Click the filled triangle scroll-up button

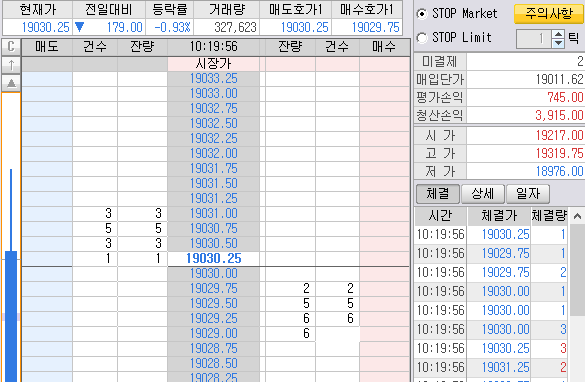(x=11, y=83)
